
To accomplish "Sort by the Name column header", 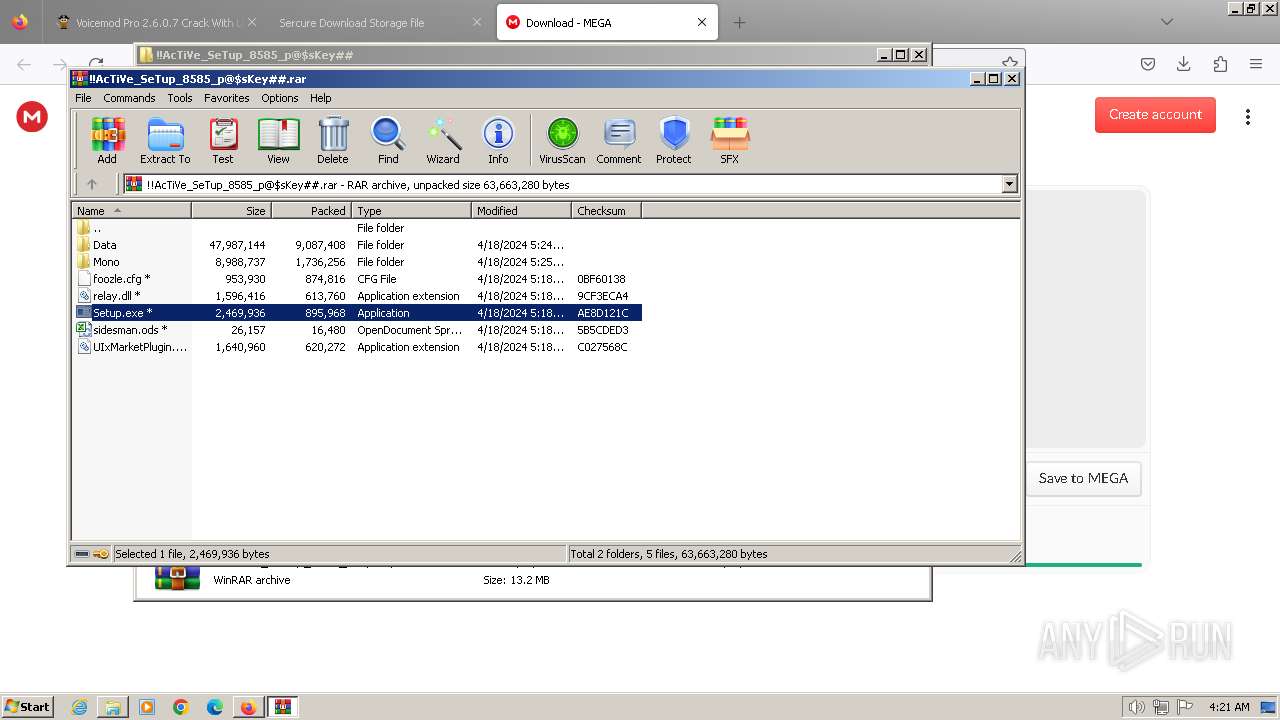I will [x=131, y=211].
